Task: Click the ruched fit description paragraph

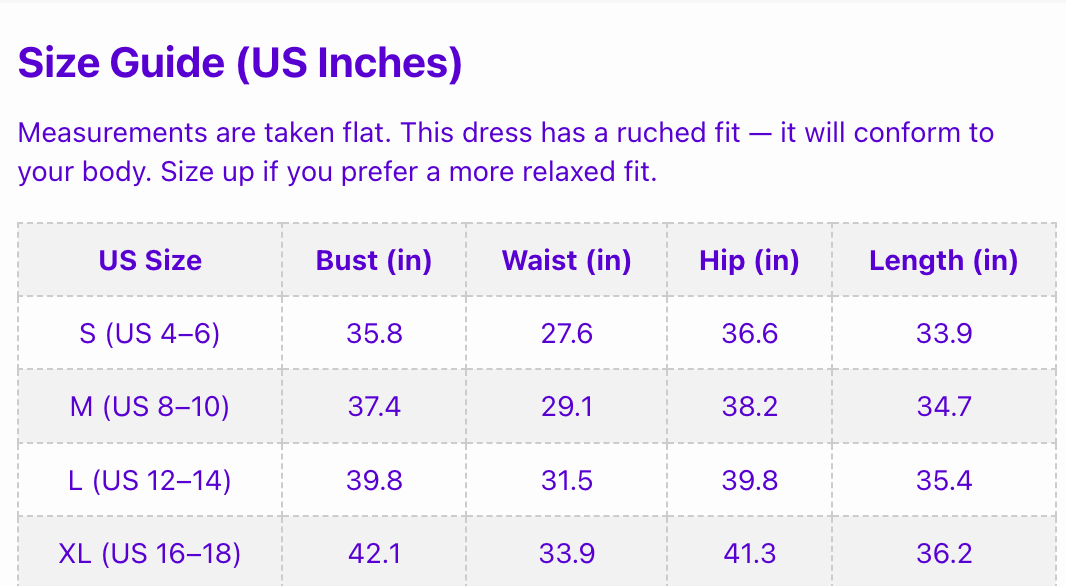Action: point(506,152)
